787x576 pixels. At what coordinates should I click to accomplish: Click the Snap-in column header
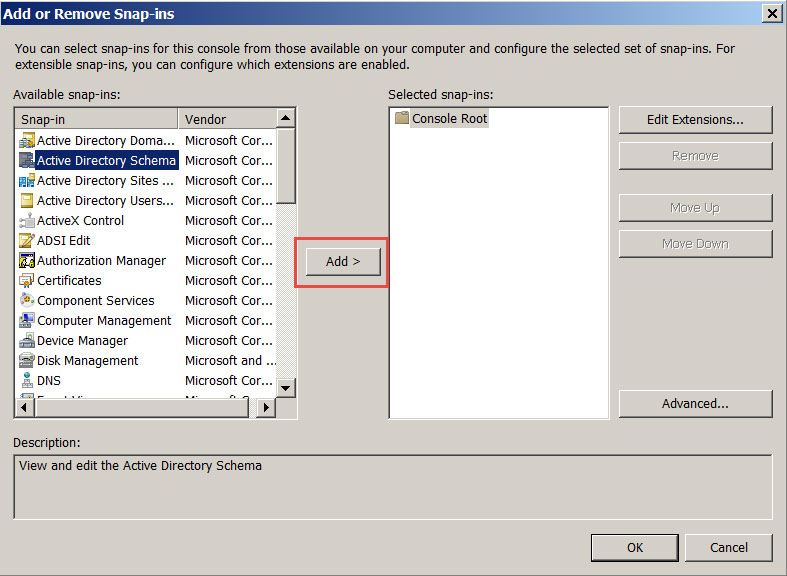coord(97,119)
